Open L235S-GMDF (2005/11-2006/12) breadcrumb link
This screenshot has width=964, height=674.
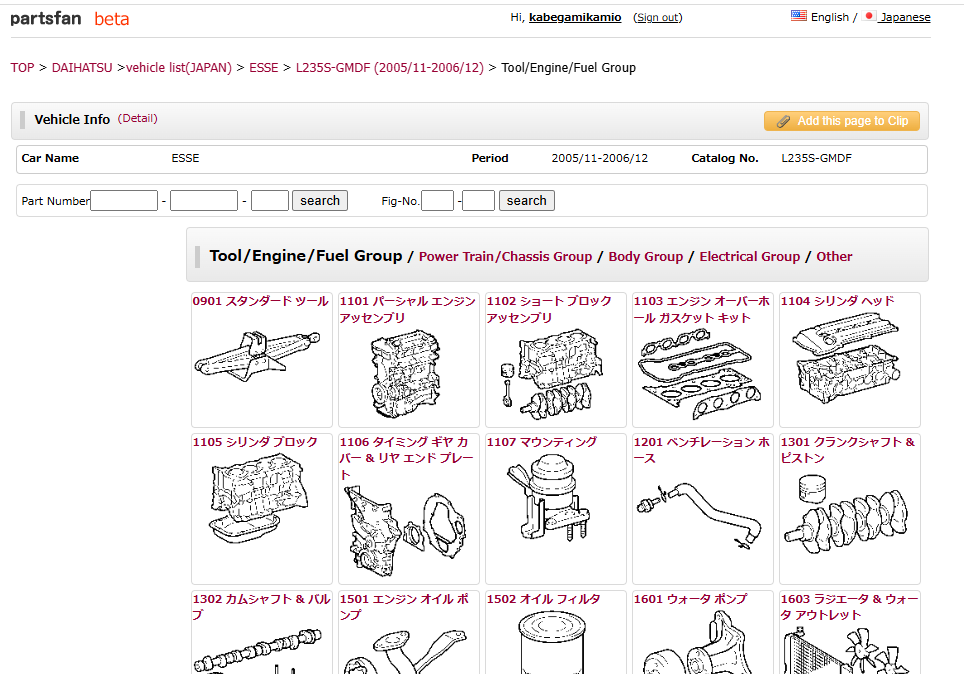pos(390,68)
